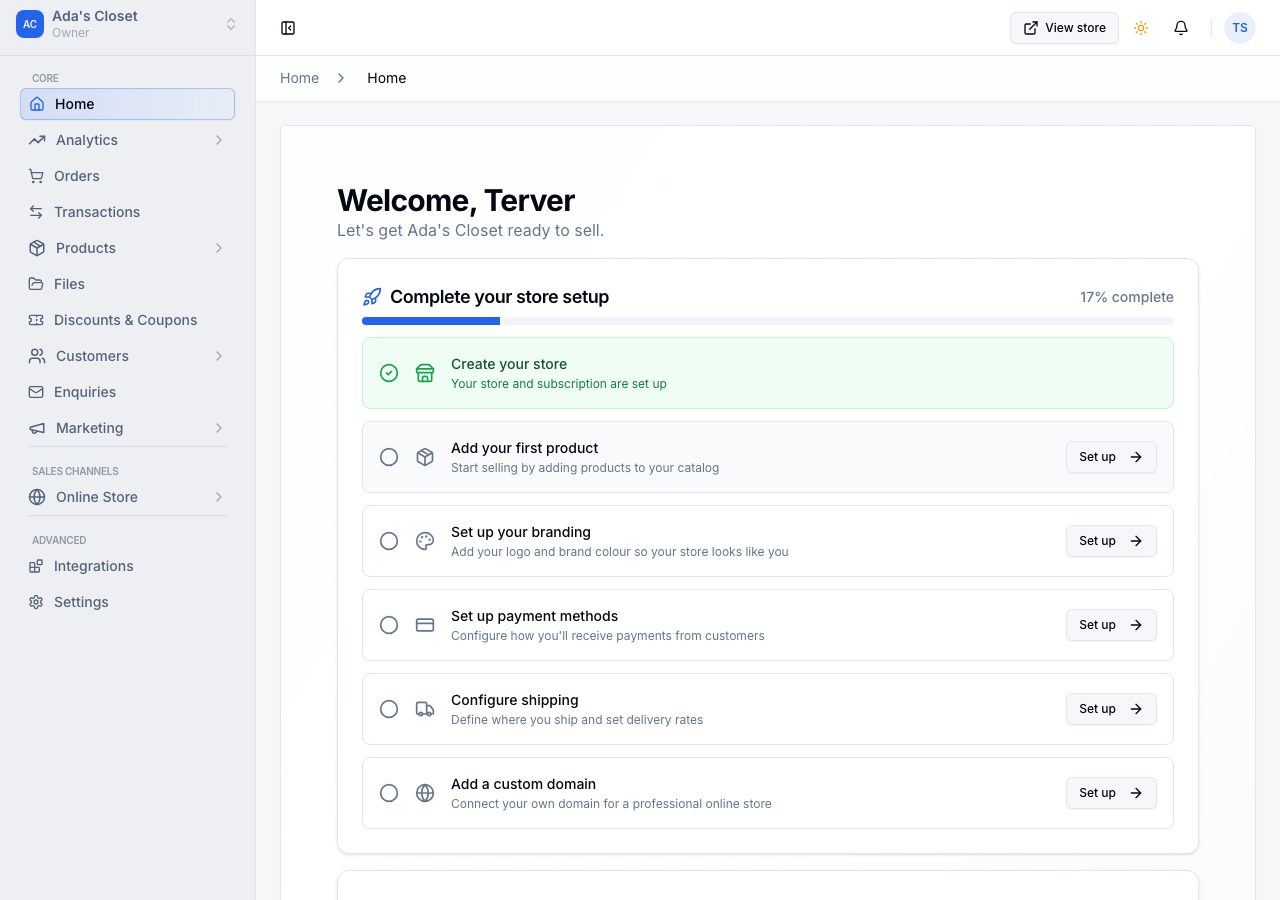Click Set up for payment methods
Image resolution: width=1280 pixels, height=900 pixels.
click(1111, 625)
